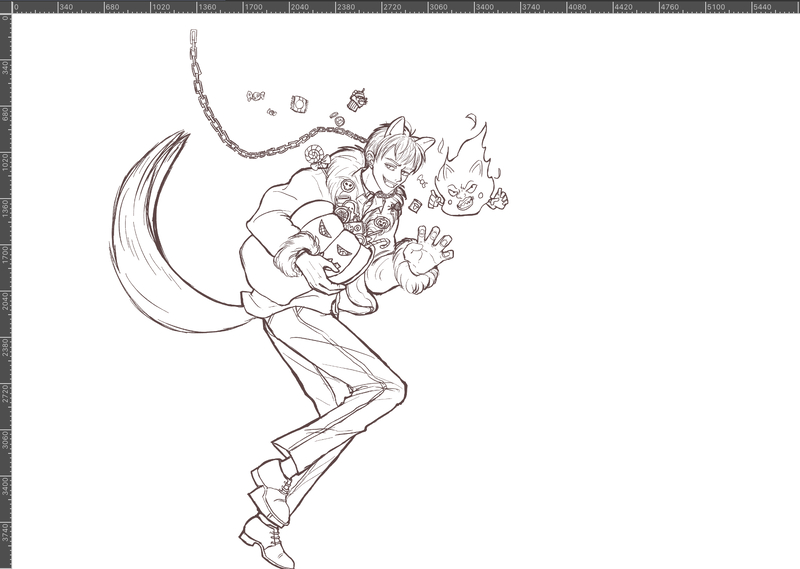Click the swirl lollipop on the character's shoulder
Viewport: 800px width, 569px height.
[315, 156]
